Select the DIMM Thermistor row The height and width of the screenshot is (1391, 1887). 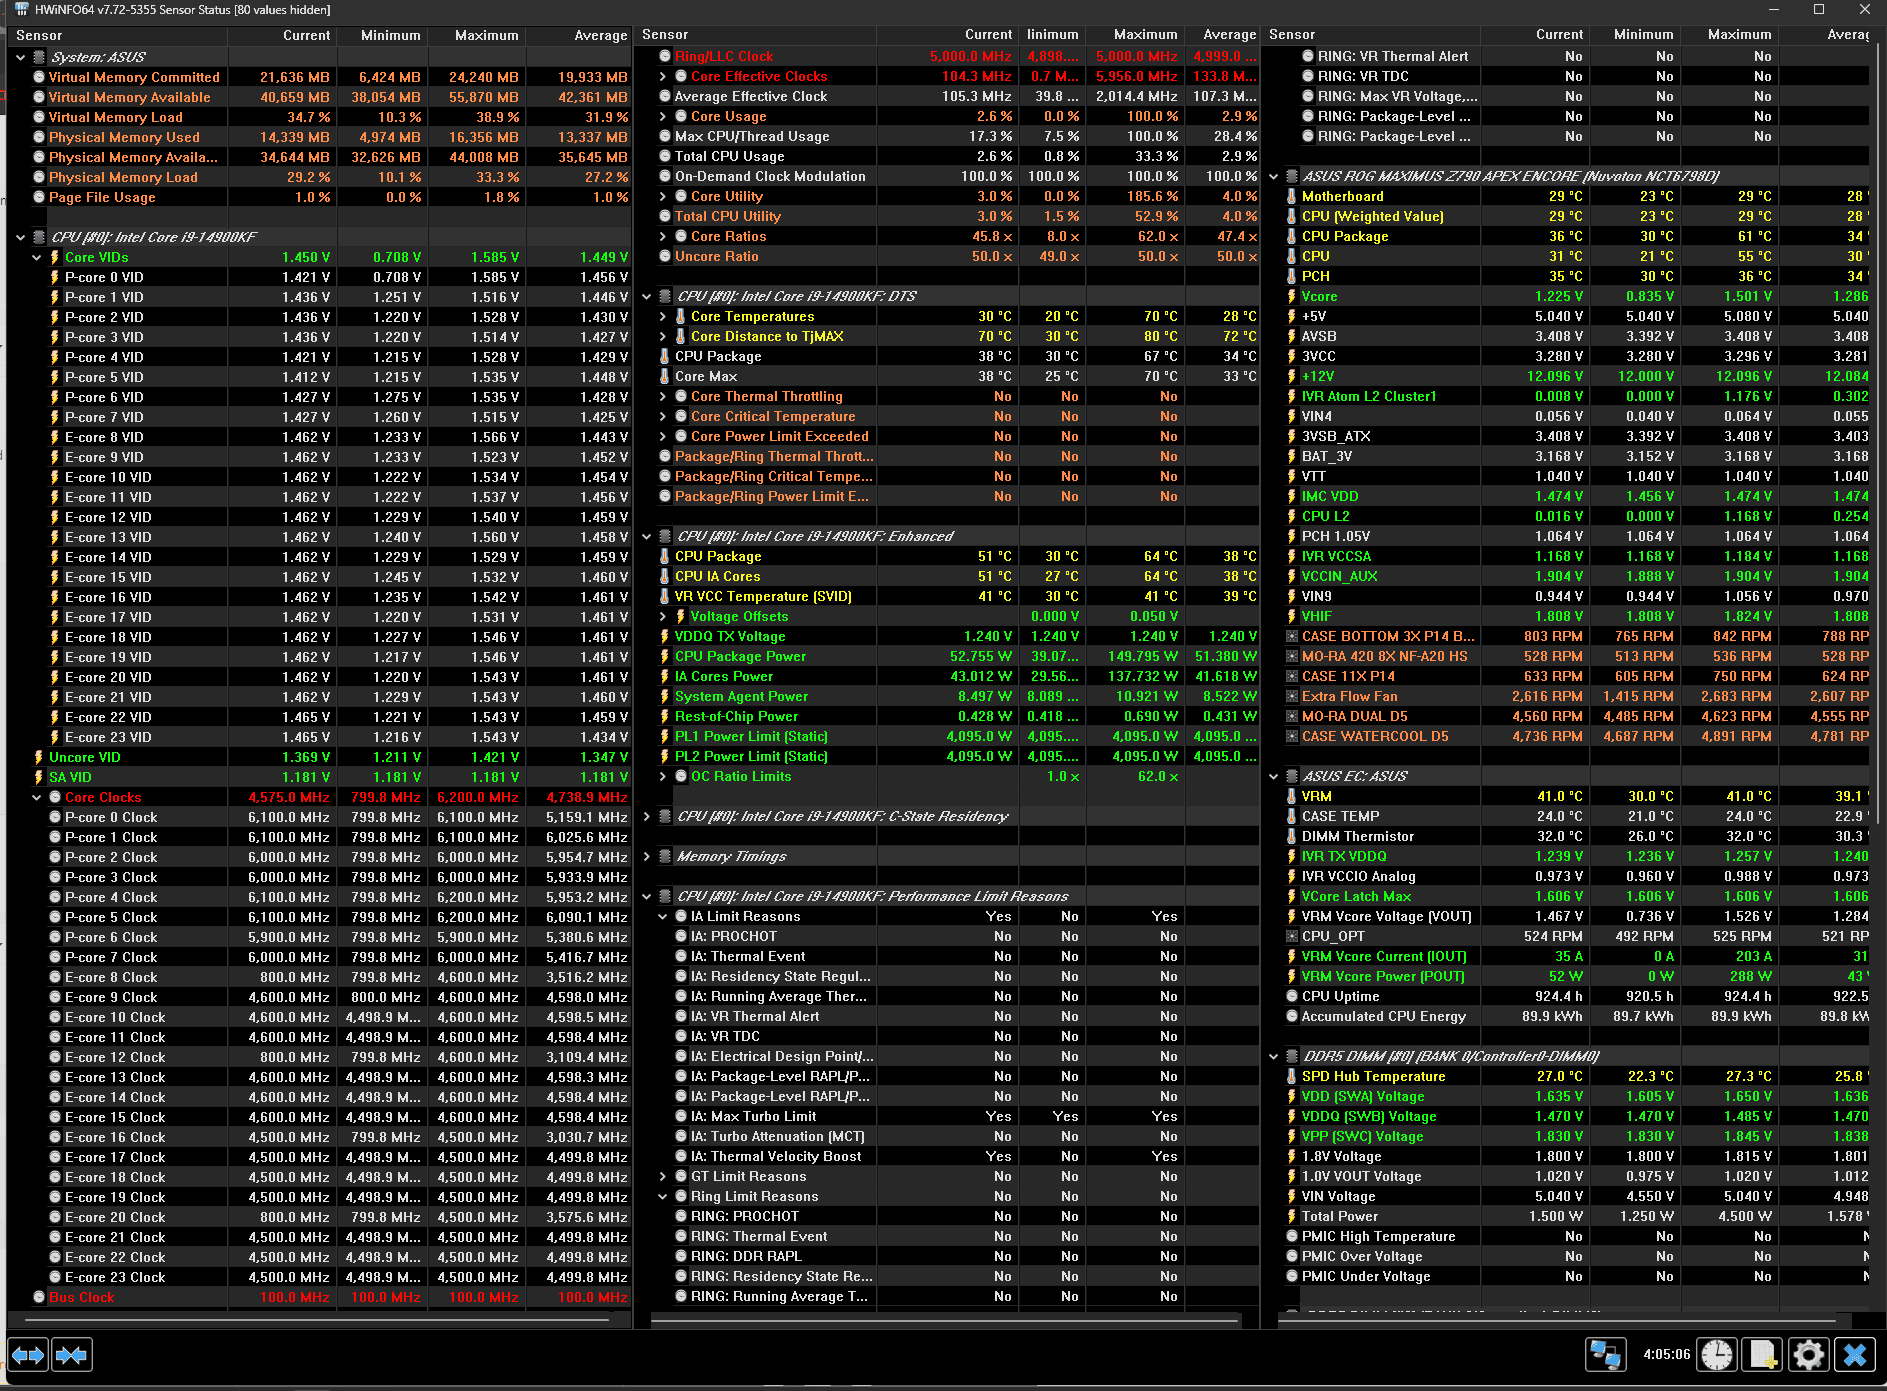pos(1567,836)
